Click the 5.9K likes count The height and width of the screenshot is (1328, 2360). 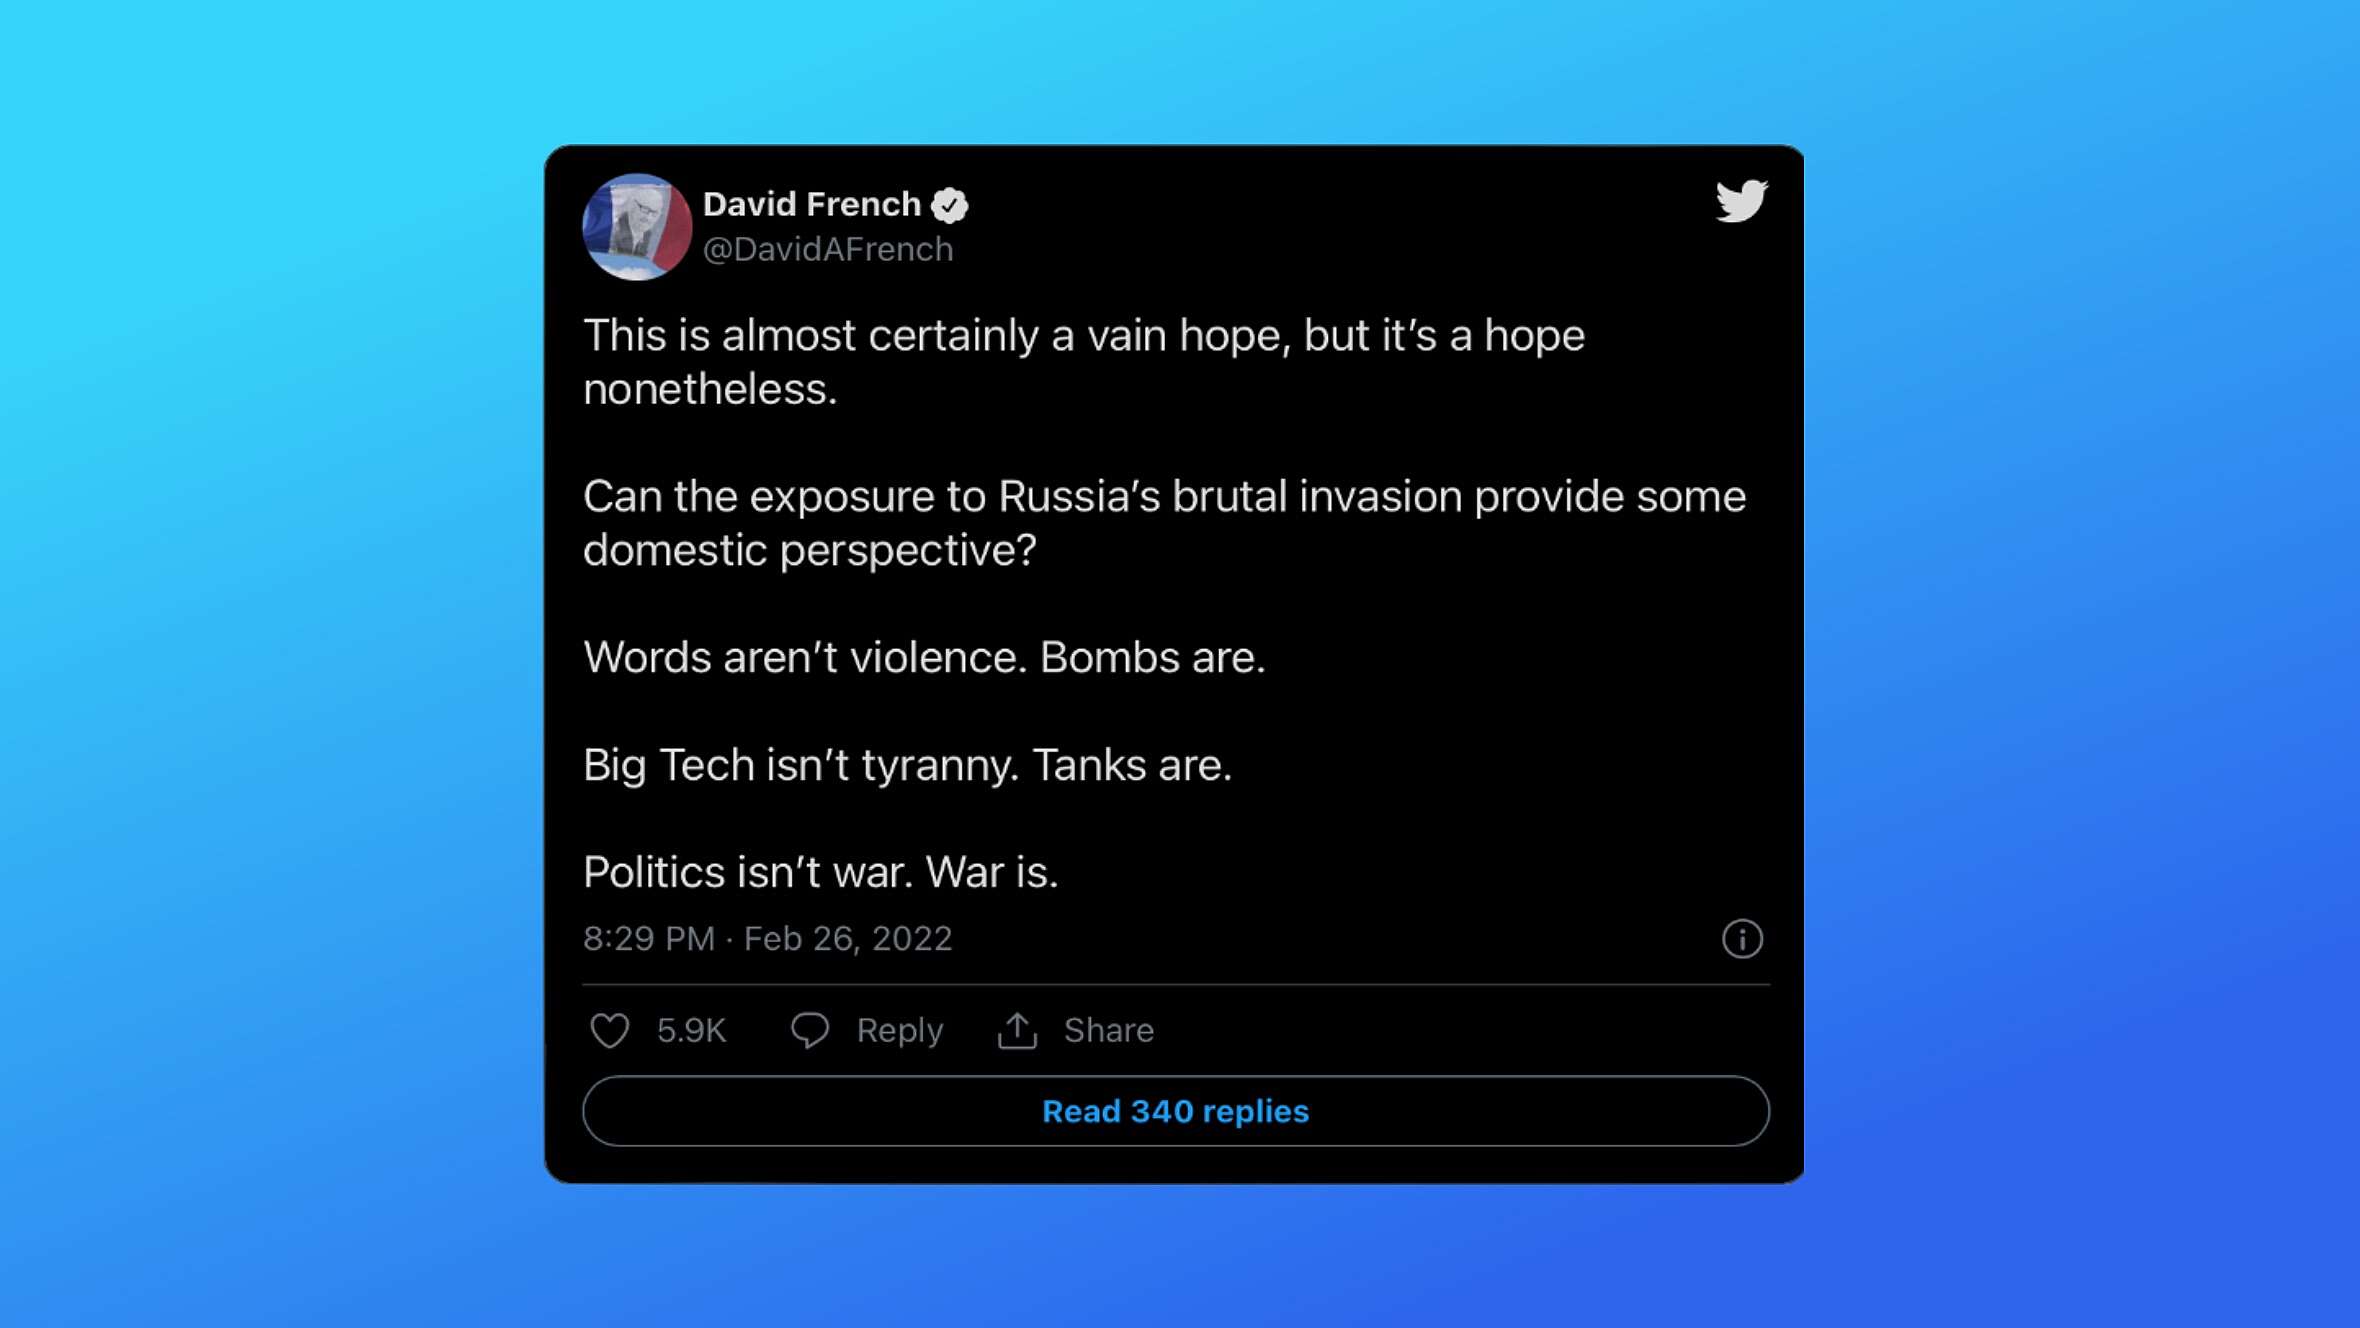click(x=691, y=1030)
